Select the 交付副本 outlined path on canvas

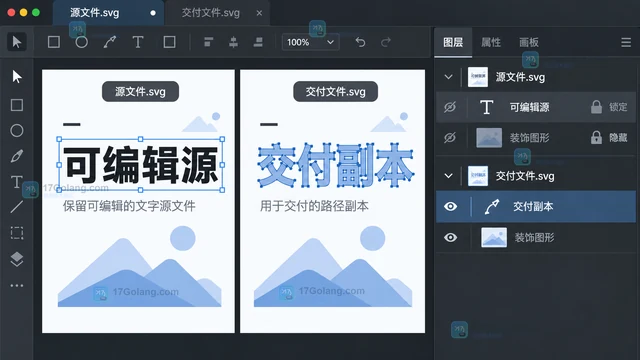tap(336, 165)
